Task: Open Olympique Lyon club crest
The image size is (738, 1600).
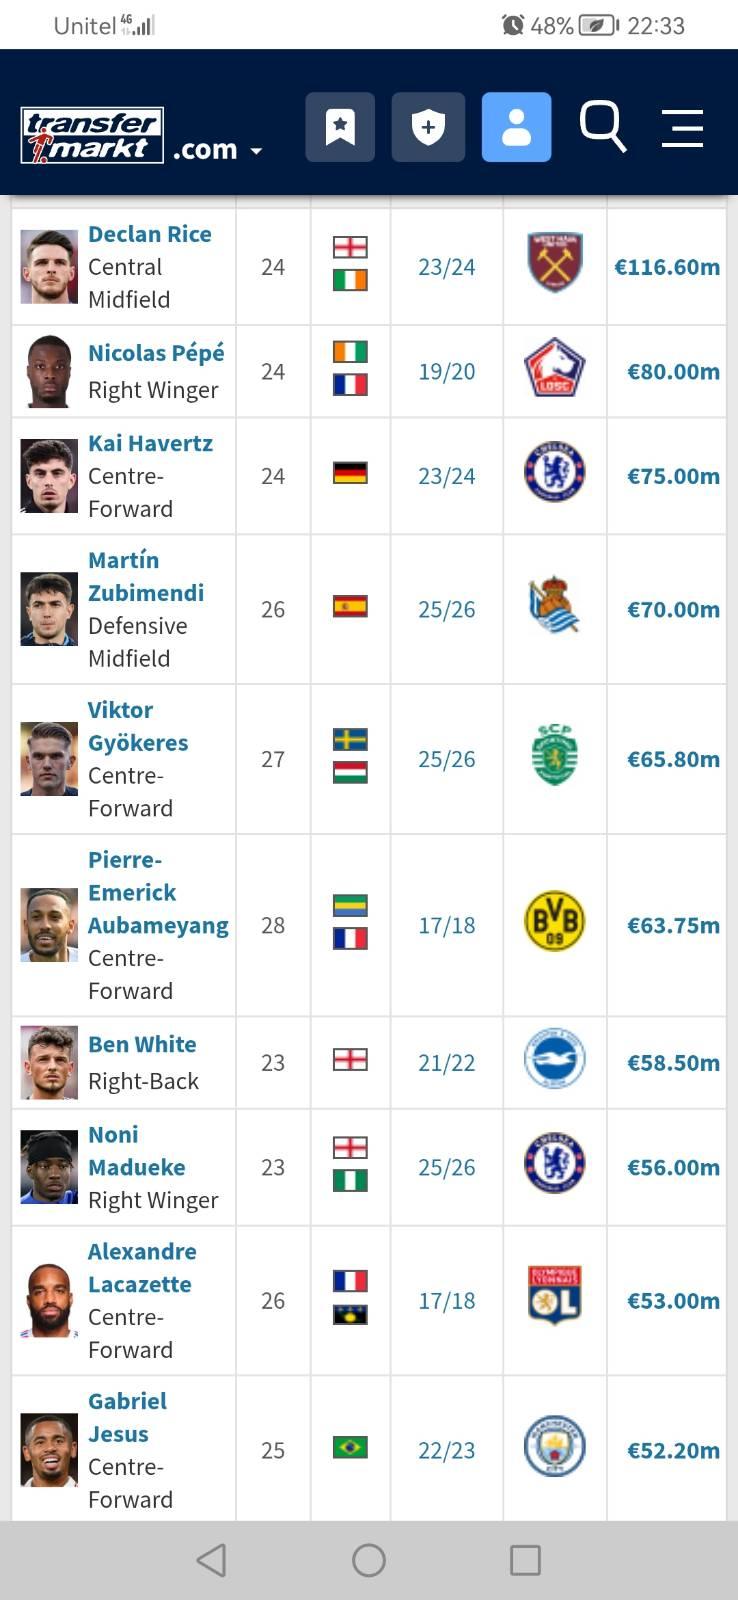Action: tap(554, 1296)
